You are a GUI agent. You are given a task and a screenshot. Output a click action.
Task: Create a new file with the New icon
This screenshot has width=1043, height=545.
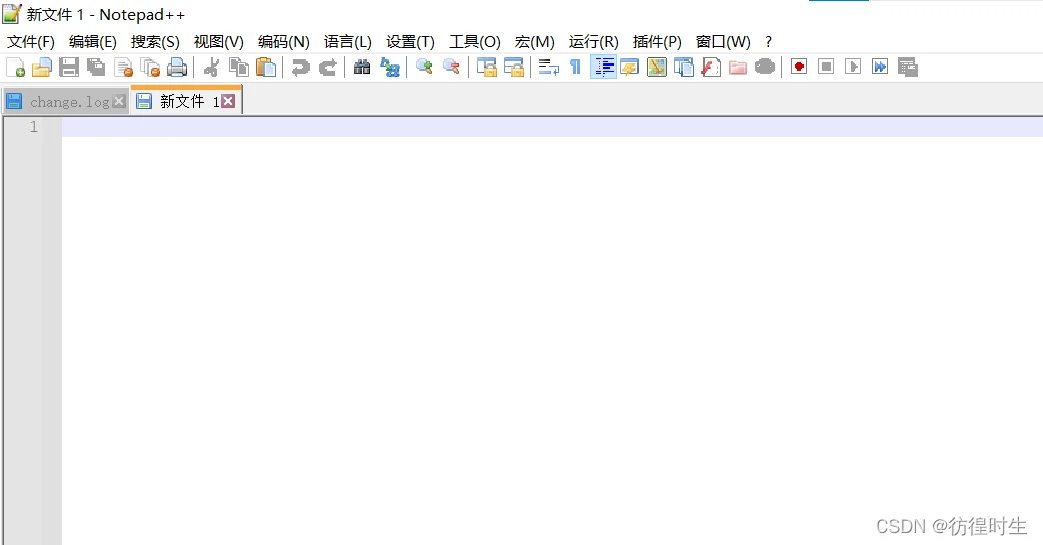click(x=15, y=67)
